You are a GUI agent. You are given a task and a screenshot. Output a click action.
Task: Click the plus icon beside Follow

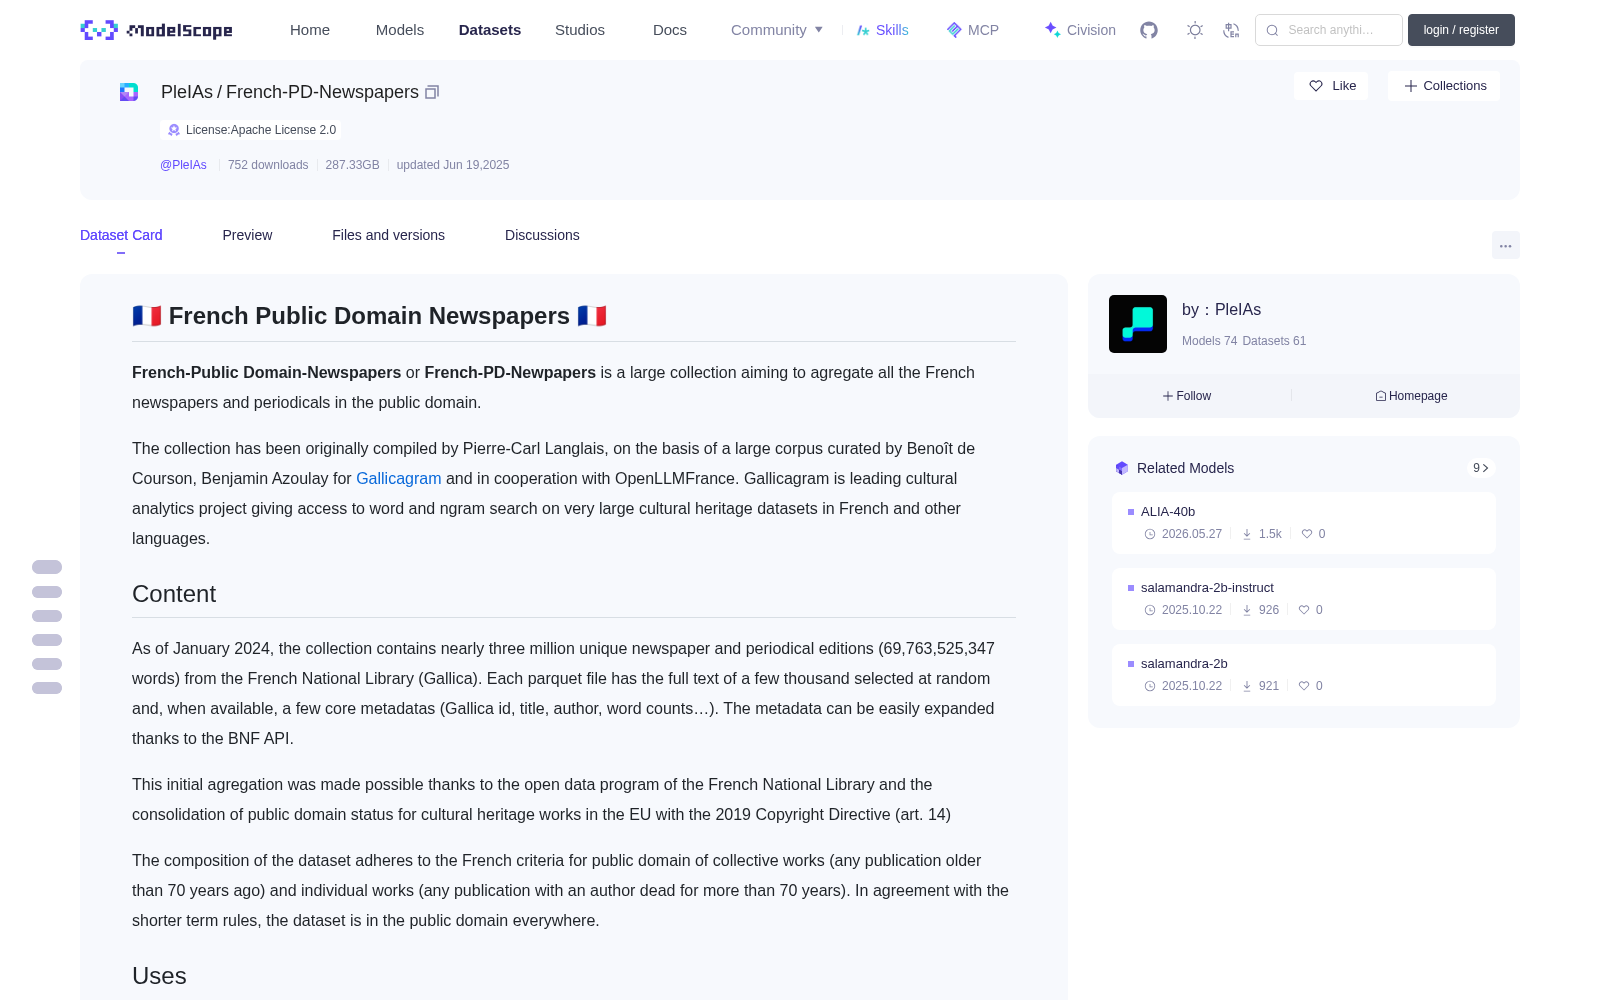tap(1168, 396)
